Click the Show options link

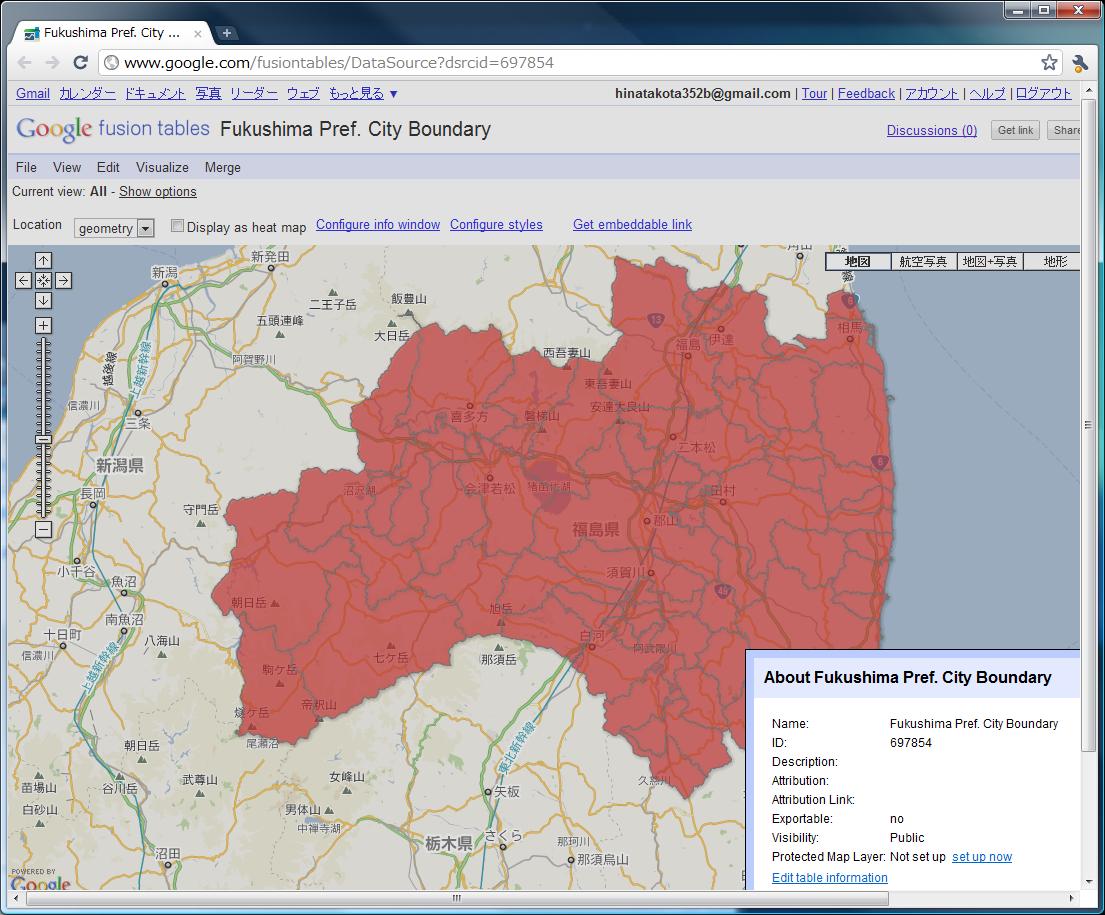[158, 192]
